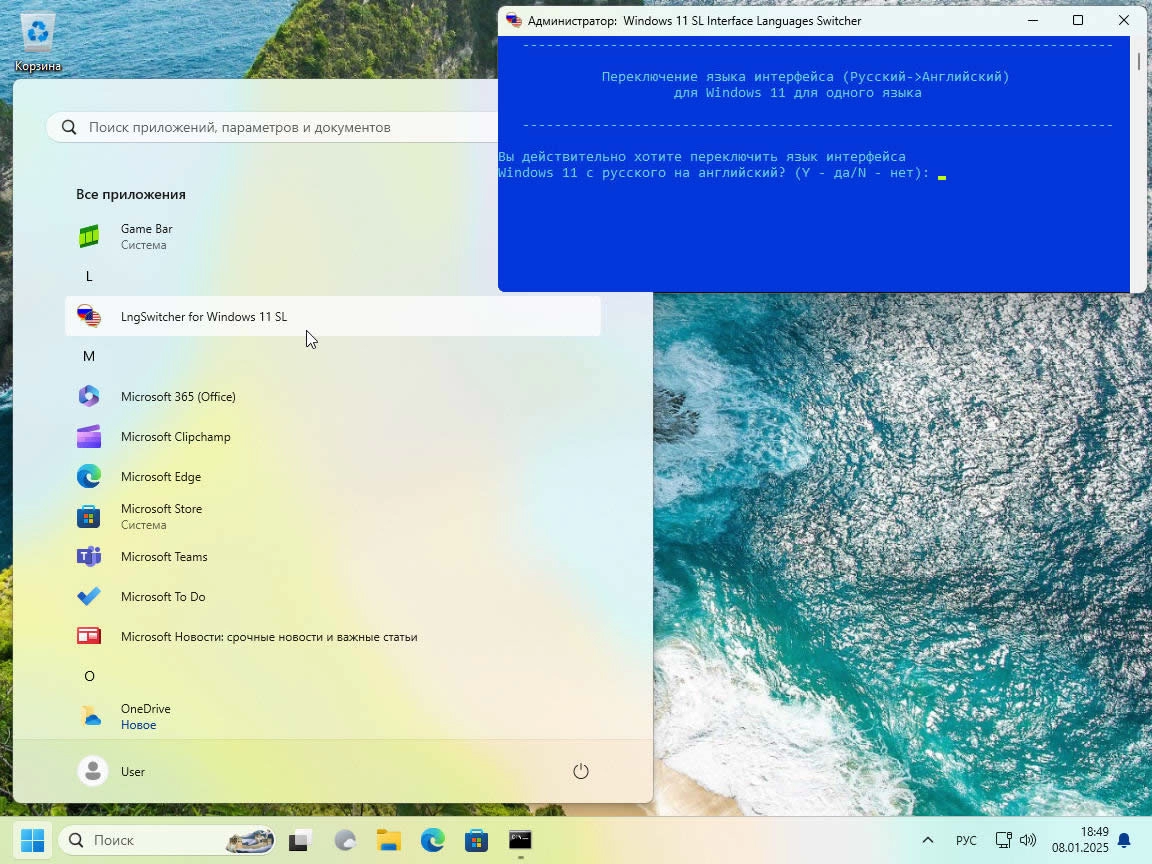Open Microsoft Store icon in app list
This screenshot has width=1152, height=864.
pos(89,516)
